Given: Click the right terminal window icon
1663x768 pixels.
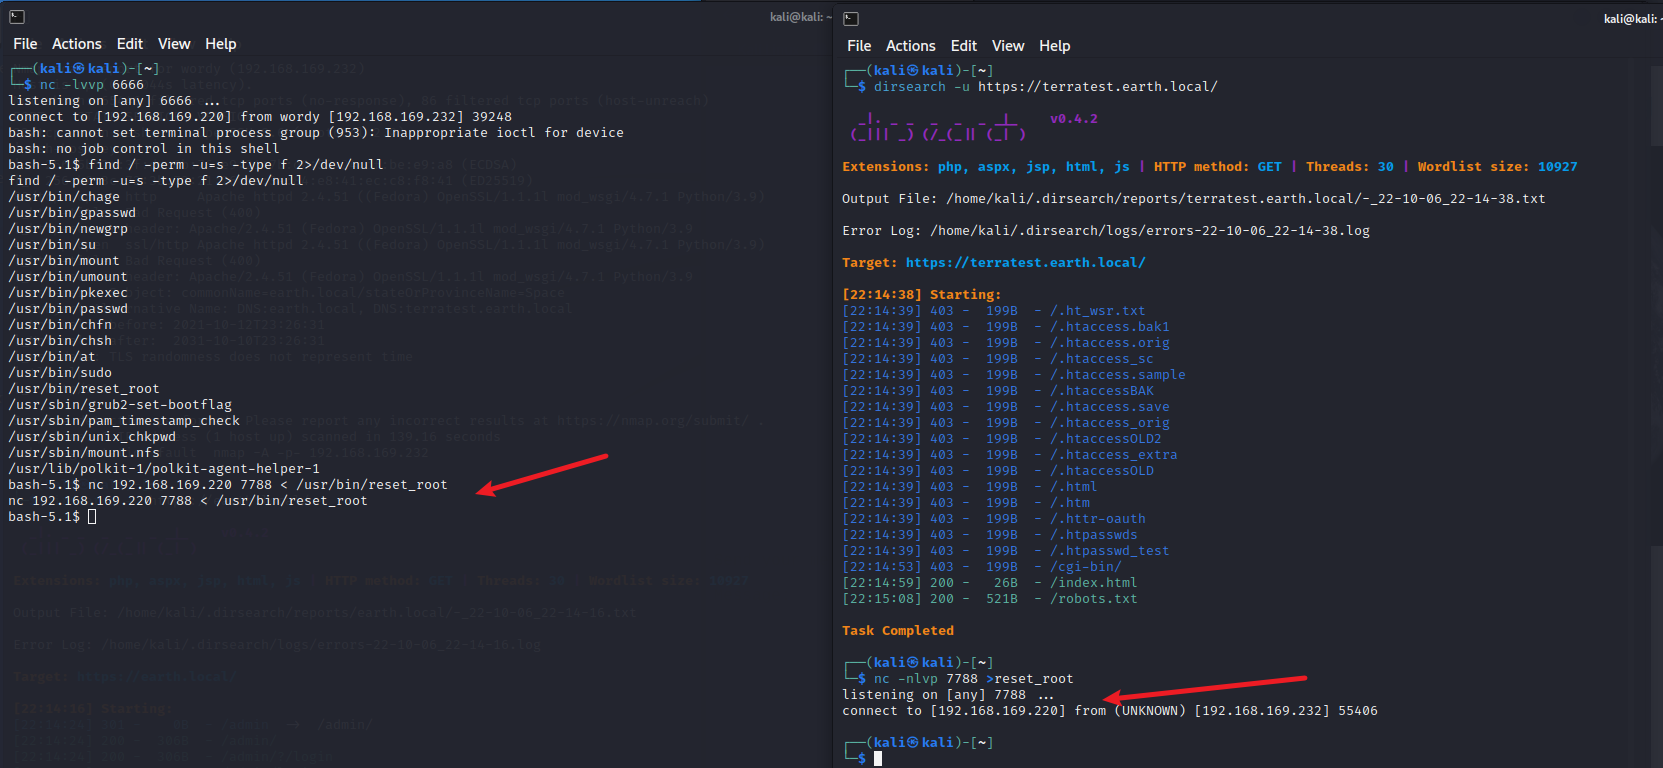Looking at the screenshot, I should point(851,18).
